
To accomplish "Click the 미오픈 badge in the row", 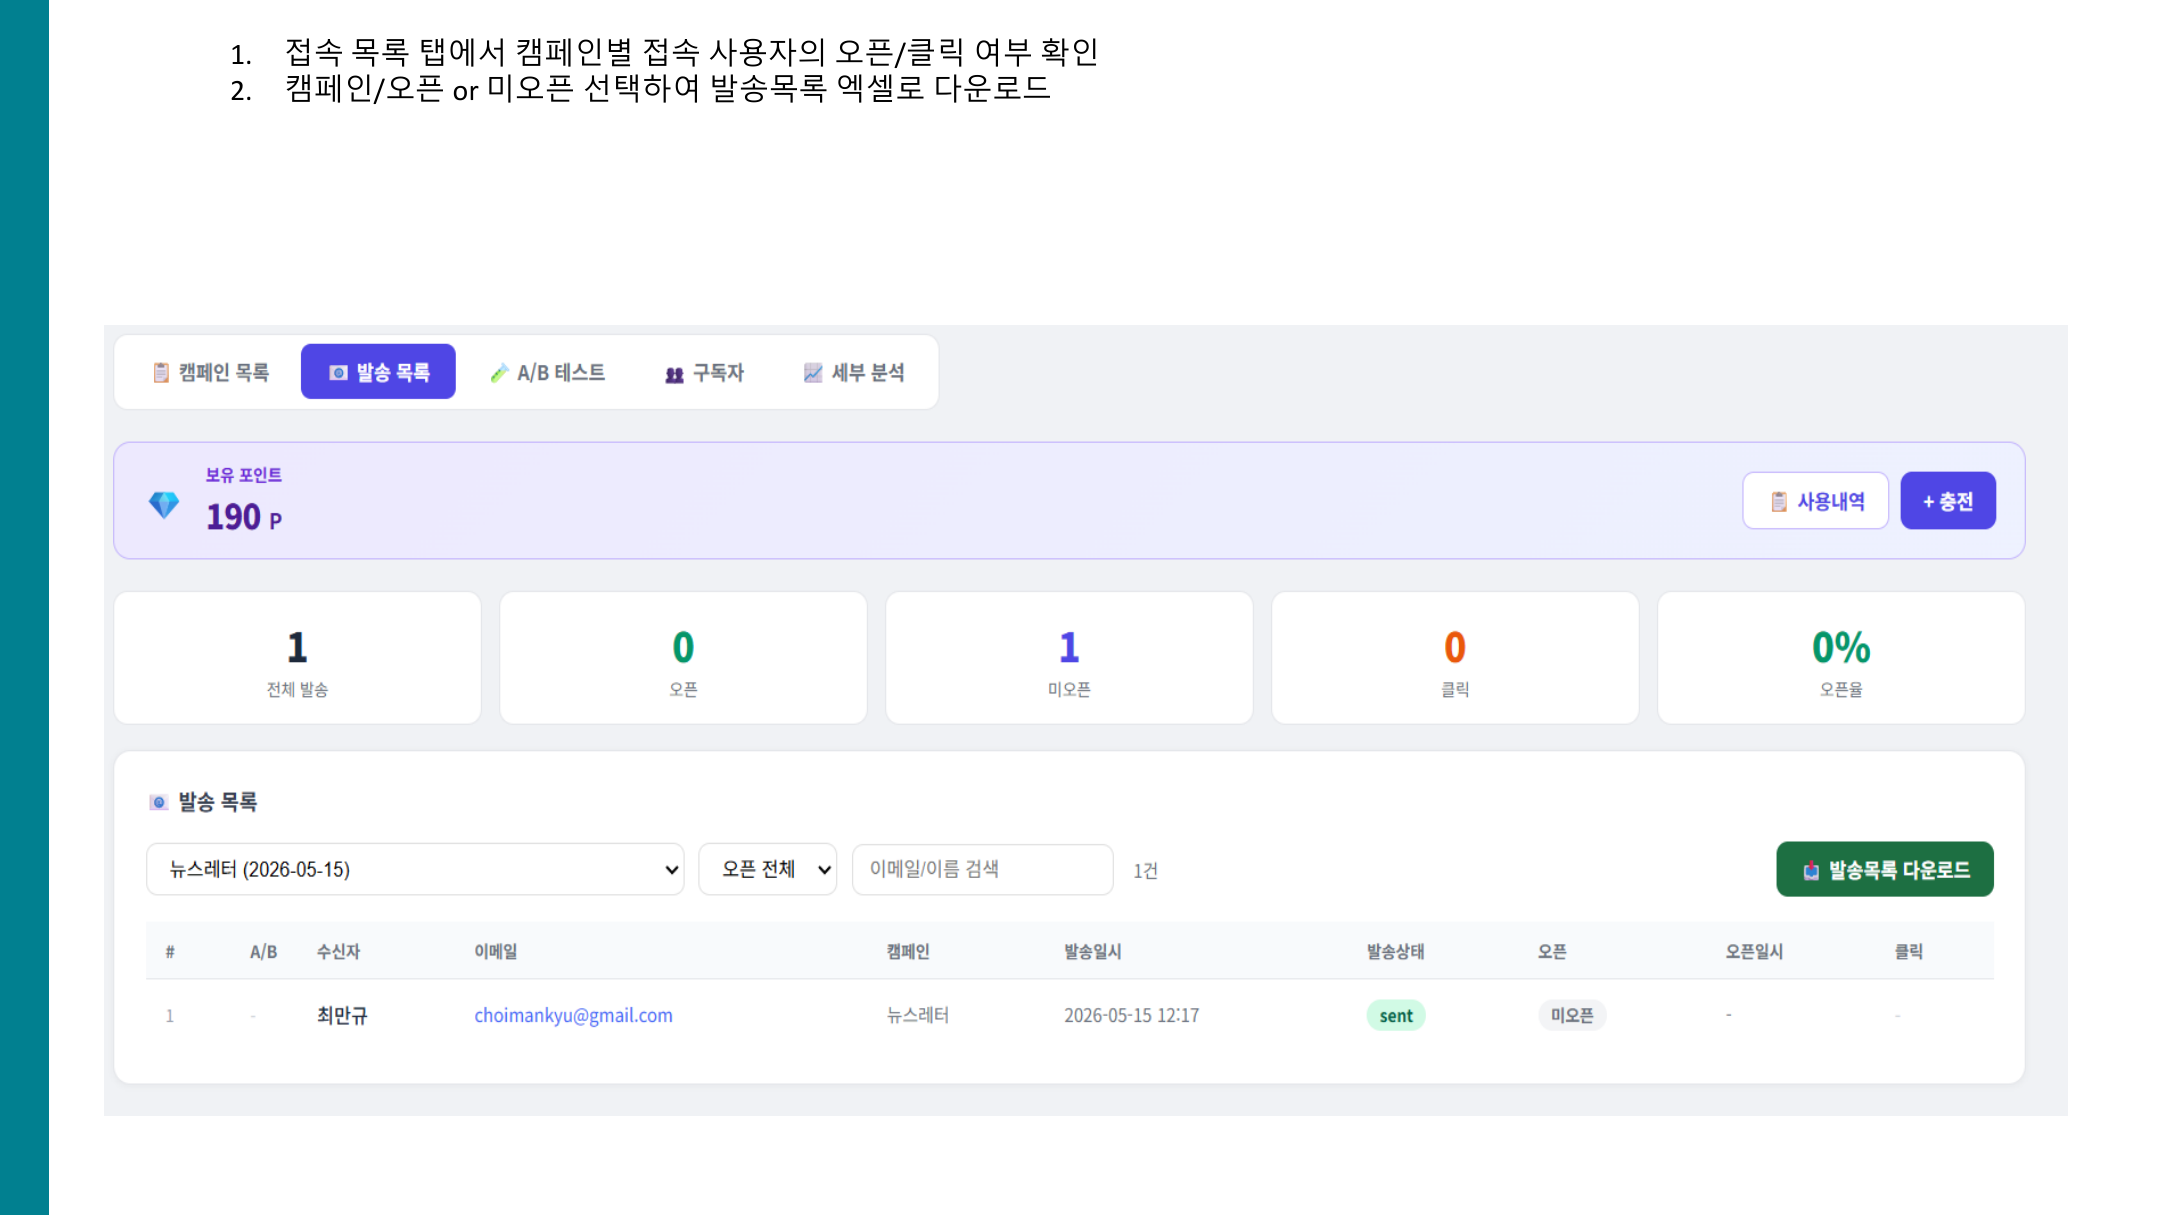I will 1572,1015.
